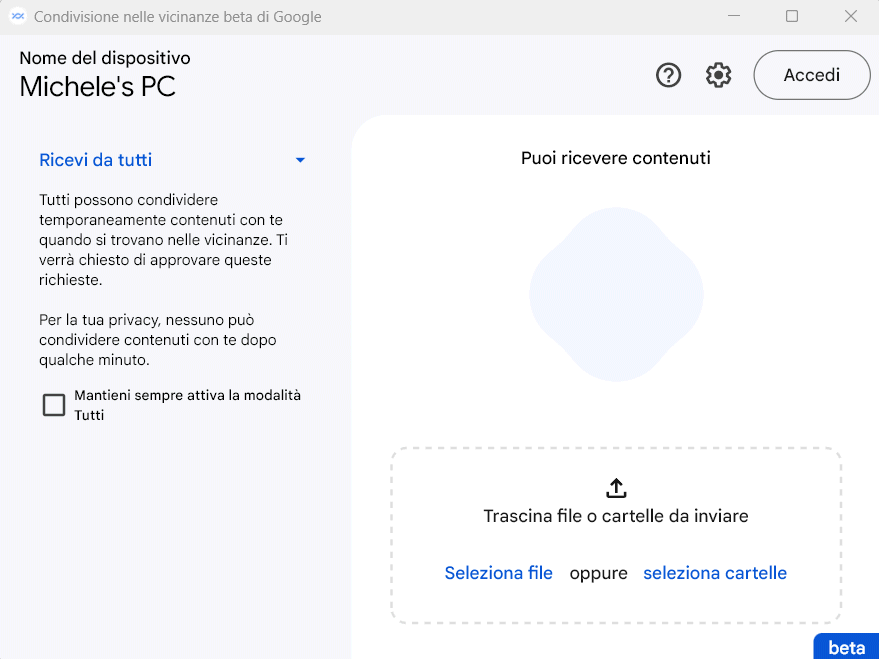The height and width of the screenshot is (659, 879).
Task: Click the window title bar text
Action: (178, 17)
